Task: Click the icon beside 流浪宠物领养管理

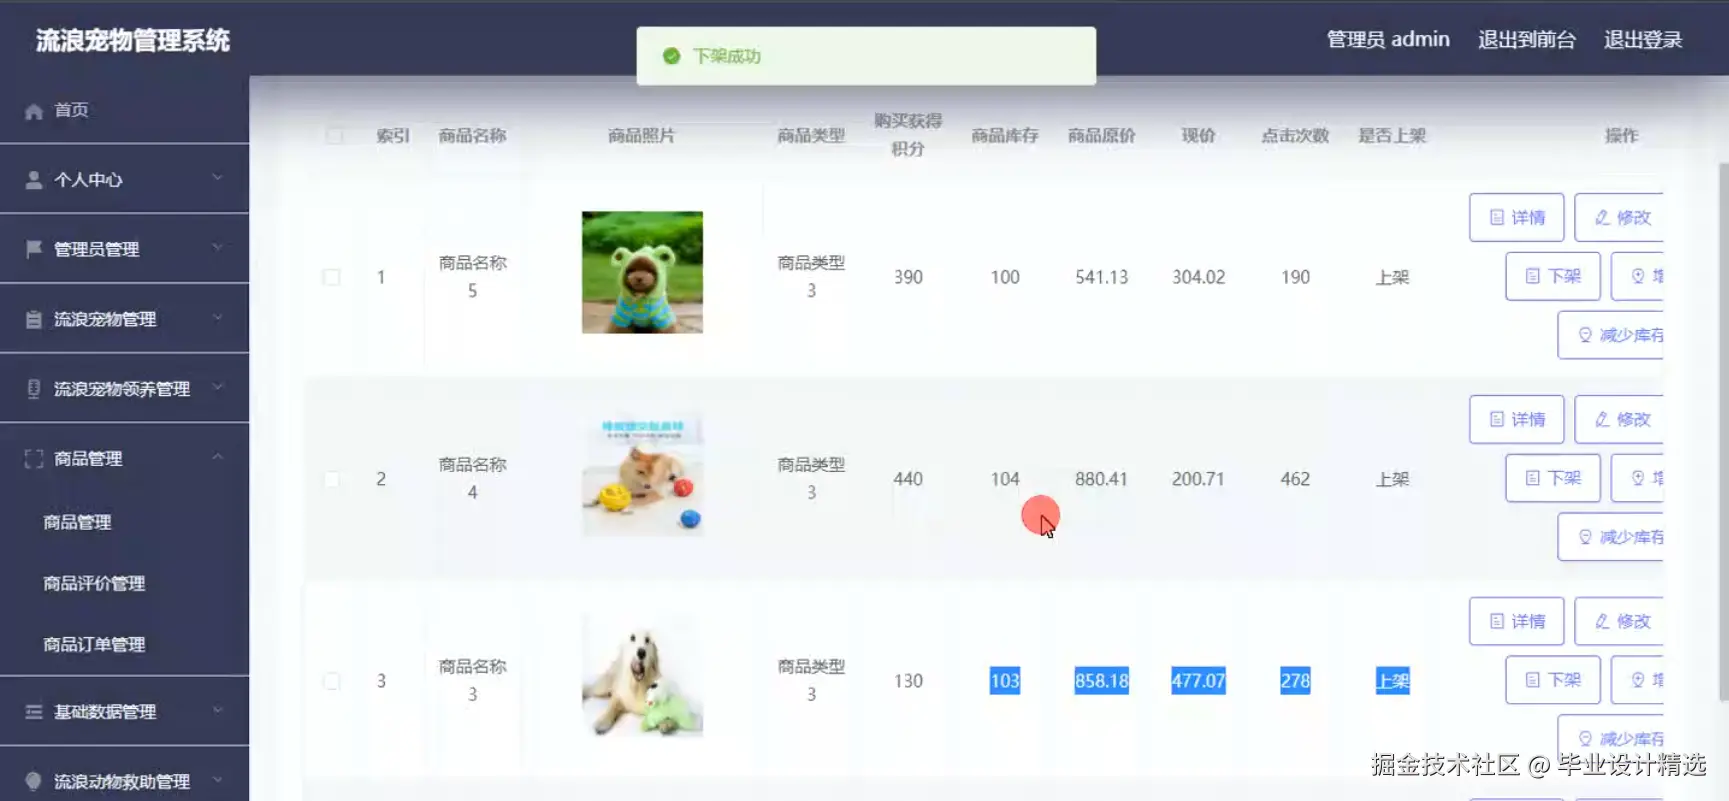Action: pos(34,389)
